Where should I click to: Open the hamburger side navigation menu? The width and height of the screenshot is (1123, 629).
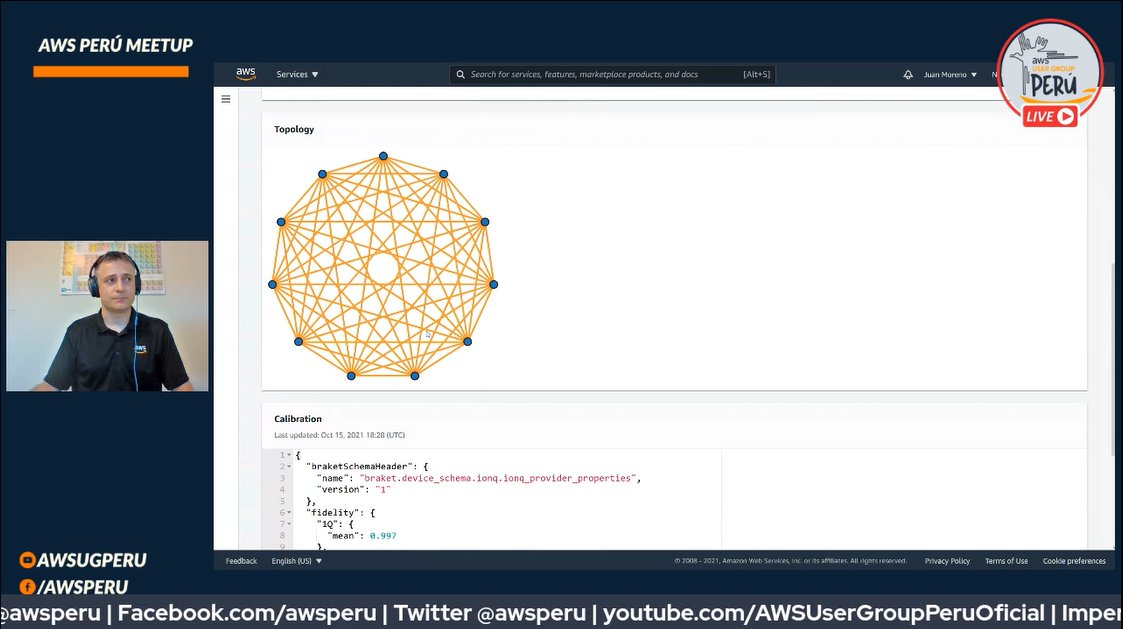coord(226,99)
